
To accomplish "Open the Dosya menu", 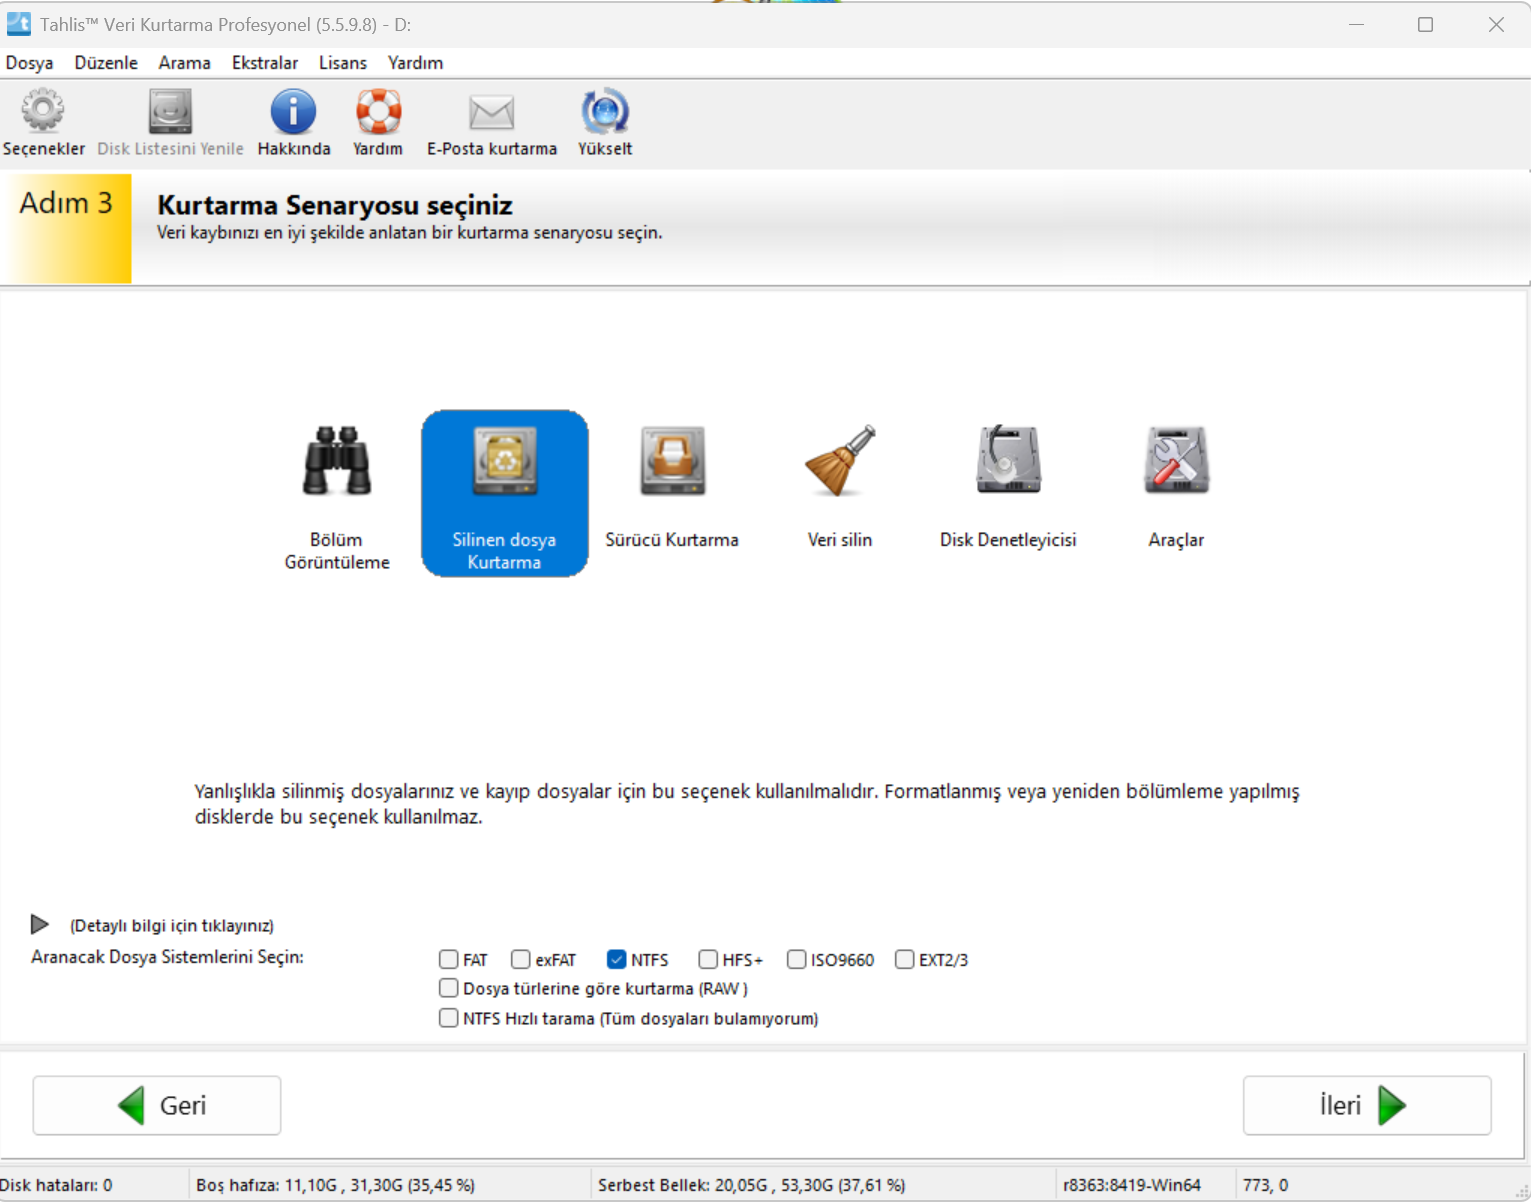I will click(29, 63).
